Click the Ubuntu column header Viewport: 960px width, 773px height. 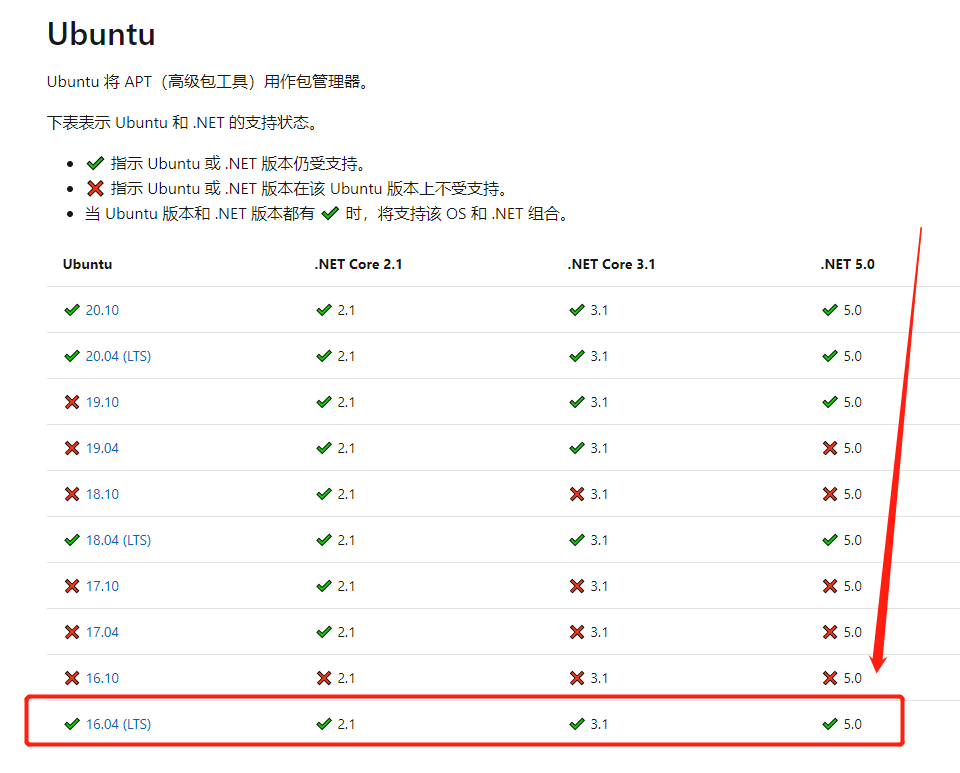click(87, 264)
